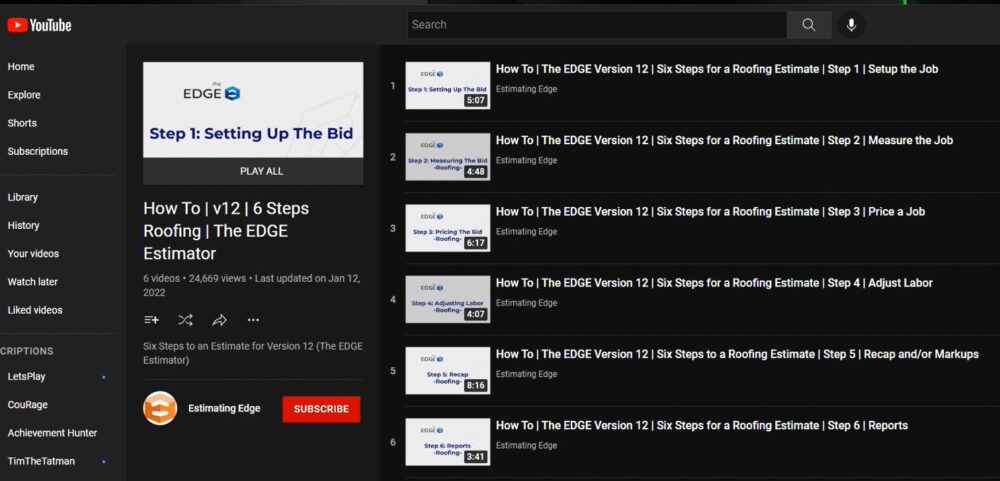Click title 'Step 3 | Price a Job'
The width and height of the screenshot is (1000, 481).
[710, 212]
